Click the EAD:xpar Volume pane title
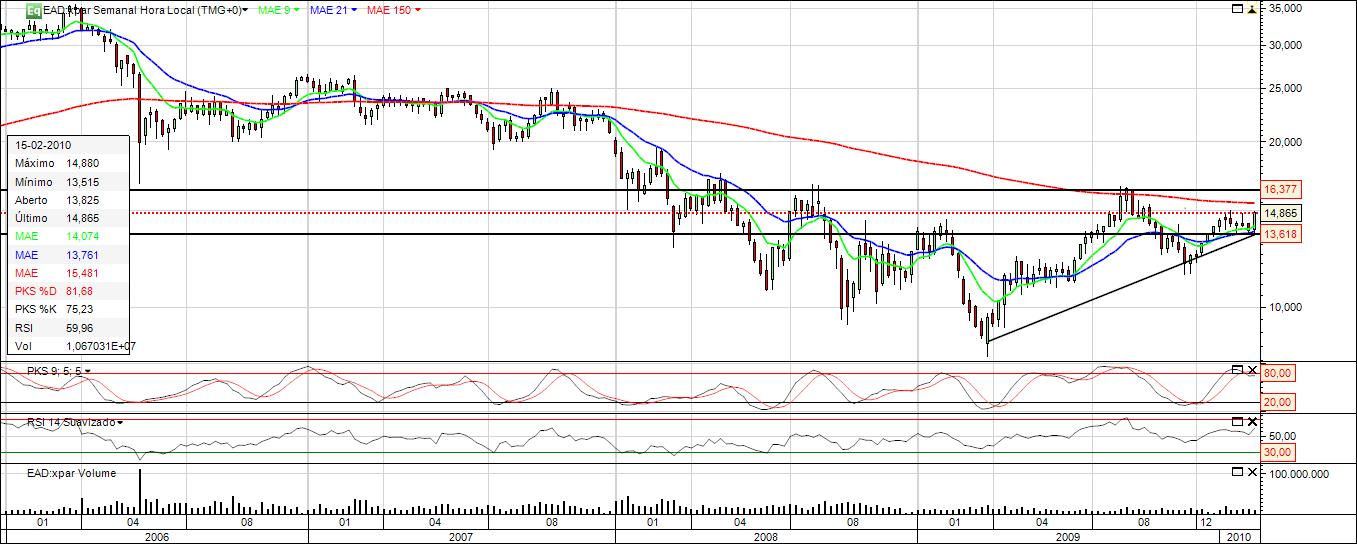The image size is (1357, 544). (71, 473)
